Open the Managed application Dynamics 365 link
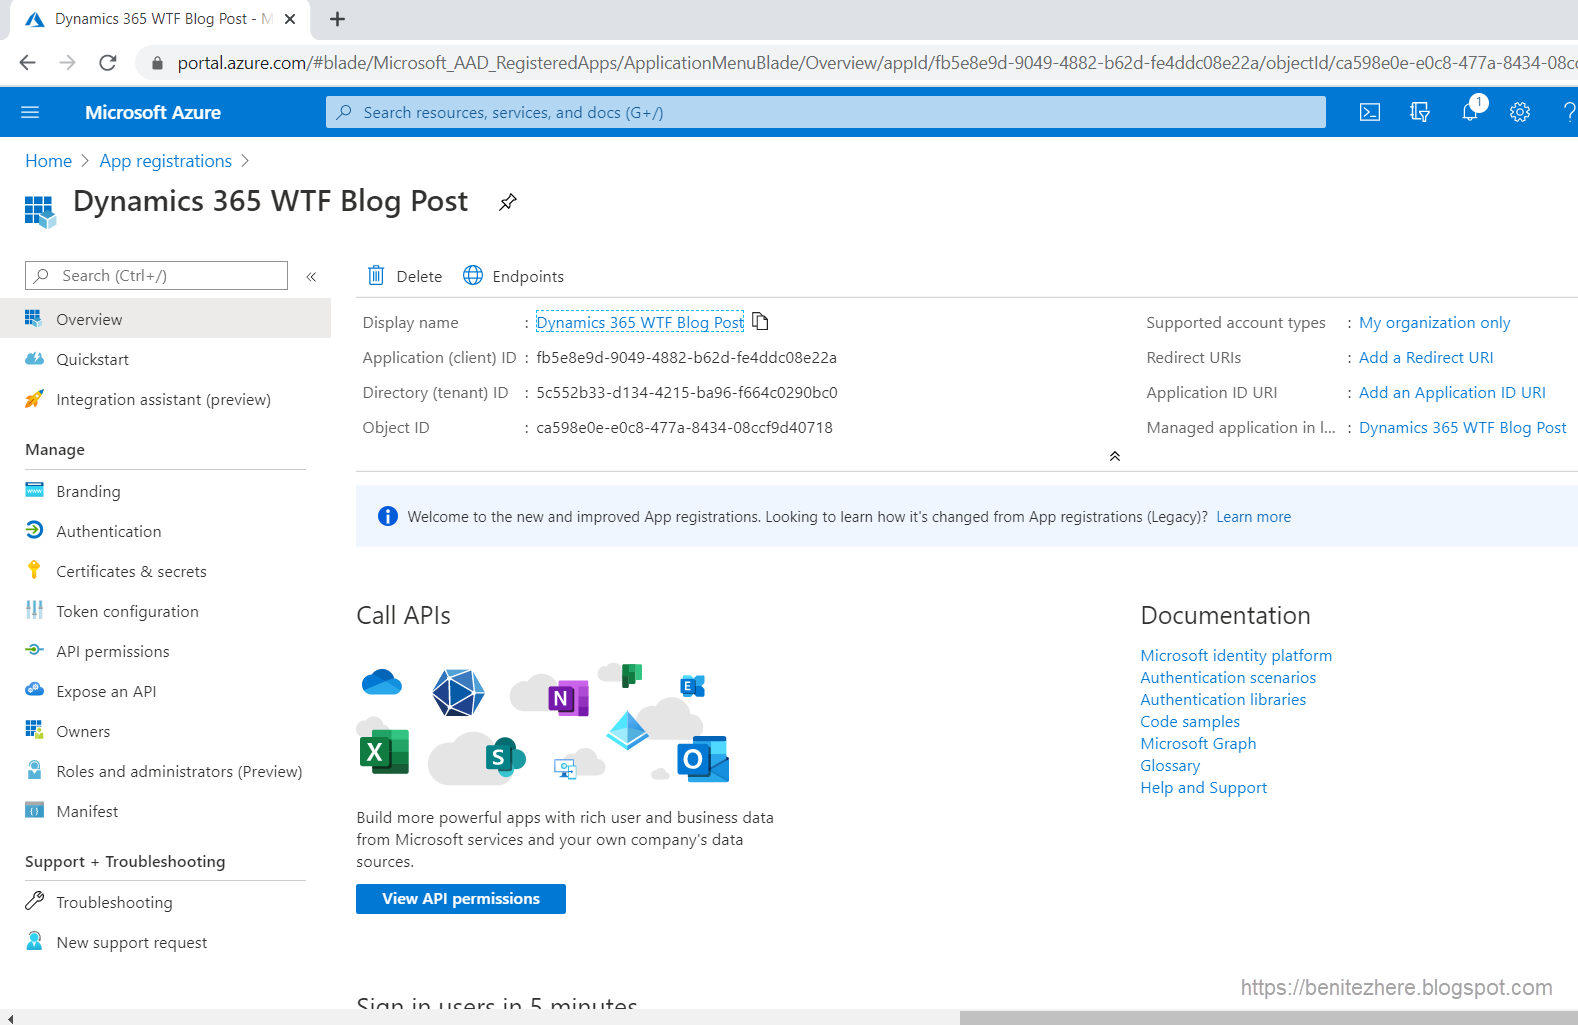 click(x=1462, y=427)
